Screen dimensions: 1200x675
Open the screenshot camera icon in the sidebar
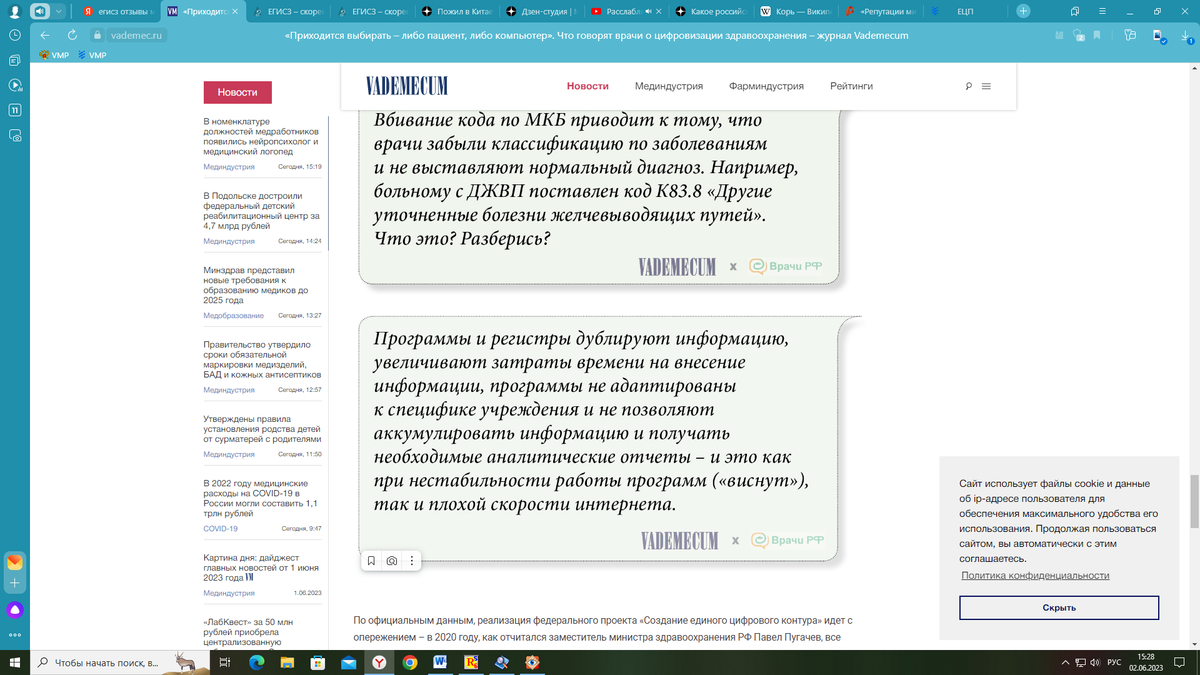(x=15, y=135)
